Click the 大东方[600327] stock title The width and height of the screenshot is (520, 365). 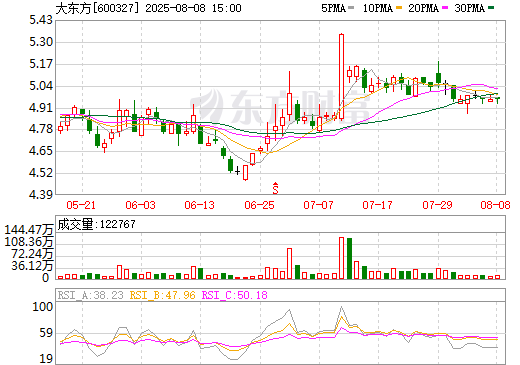click(97, 8)
